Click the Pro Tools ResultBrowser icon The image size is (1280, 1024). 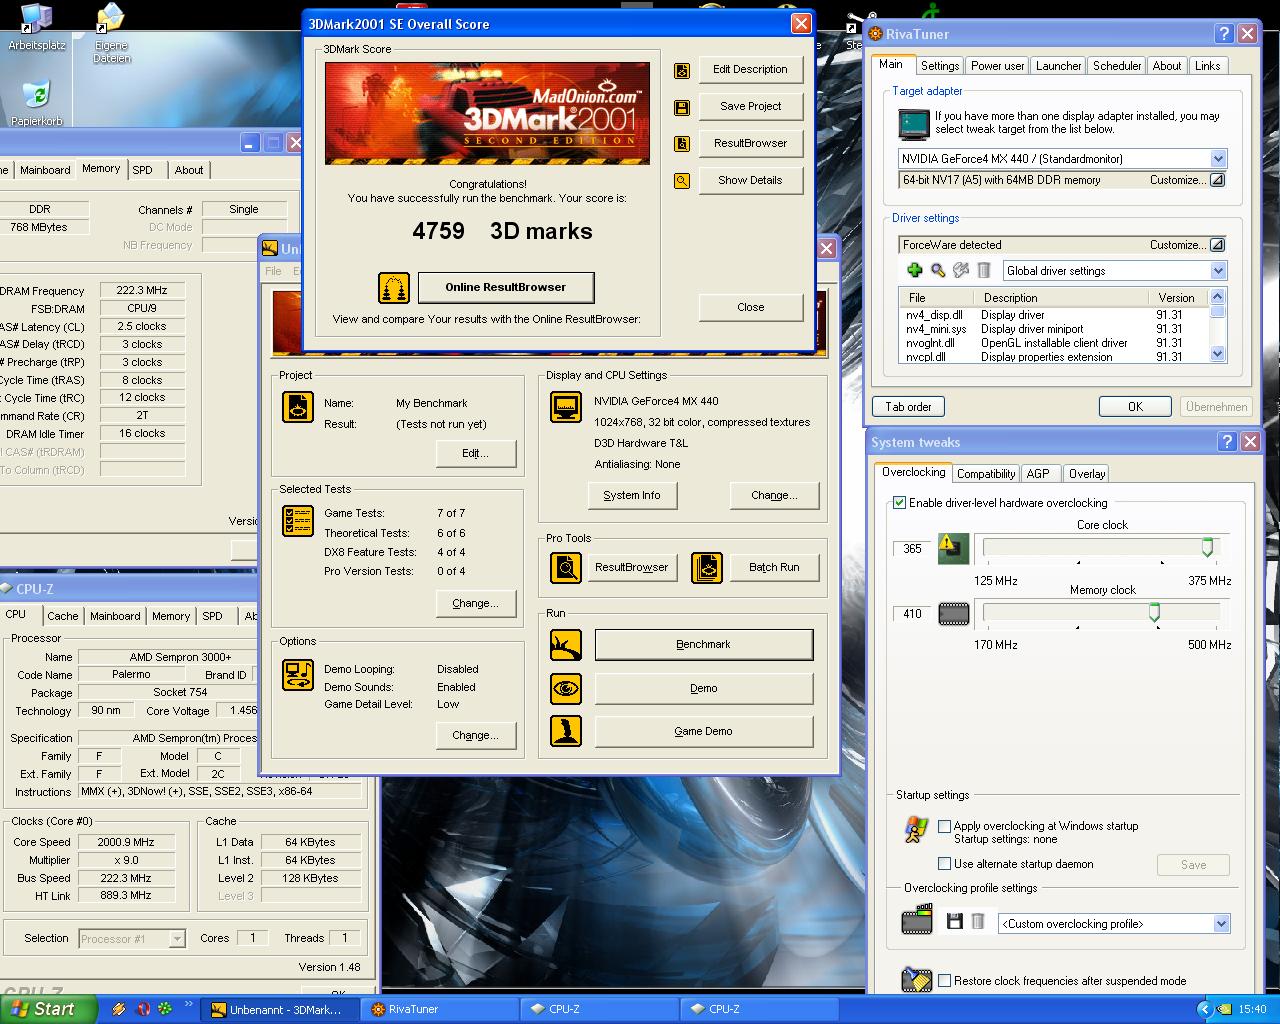566,567
